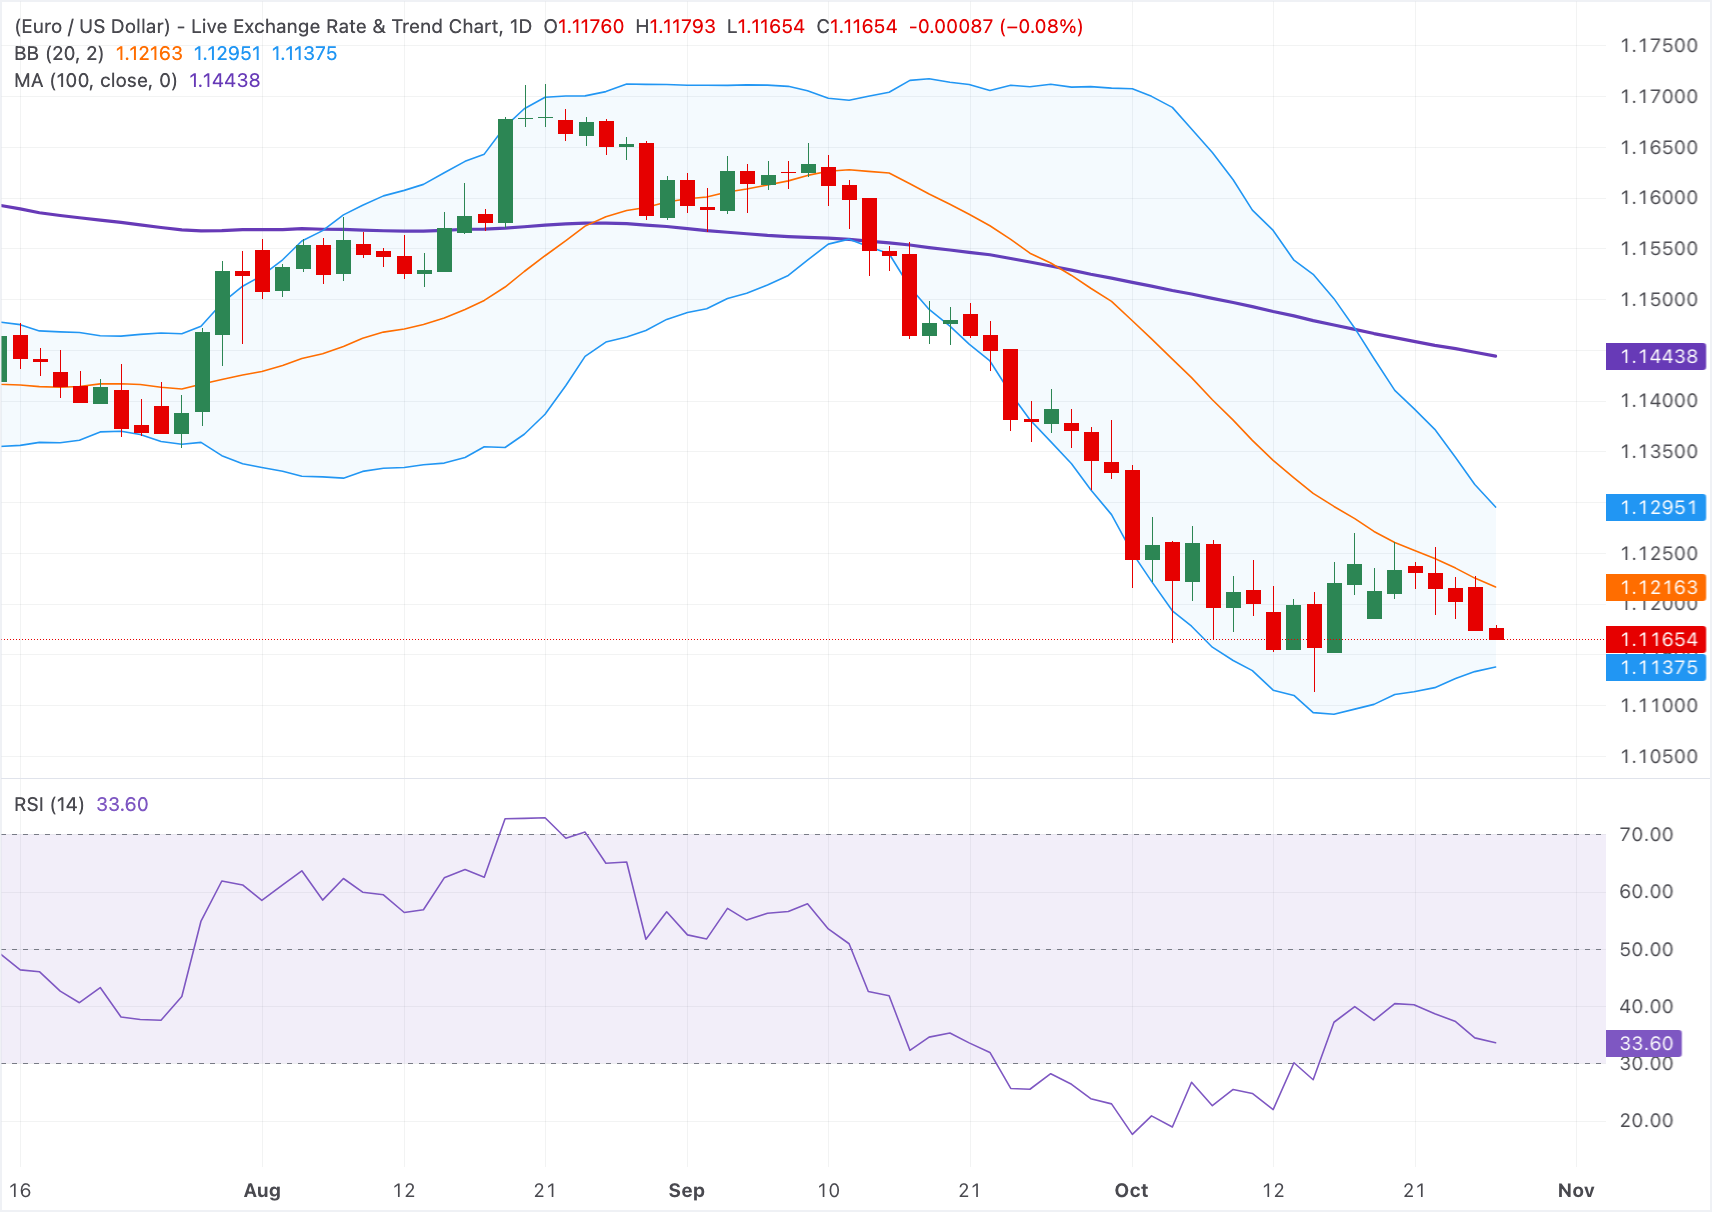Click the 20.00 RSI axis label

1646,1121
